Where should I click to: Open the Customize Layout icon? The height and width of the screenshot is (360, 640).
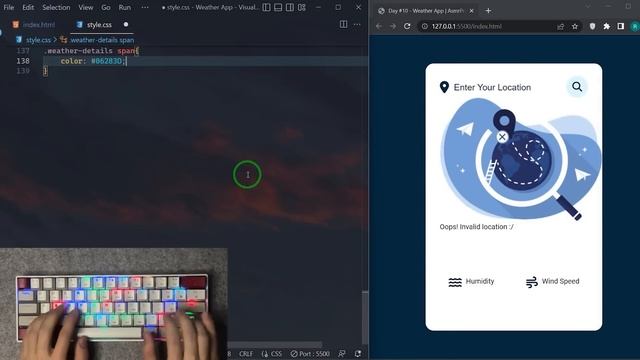pos(302,7)
